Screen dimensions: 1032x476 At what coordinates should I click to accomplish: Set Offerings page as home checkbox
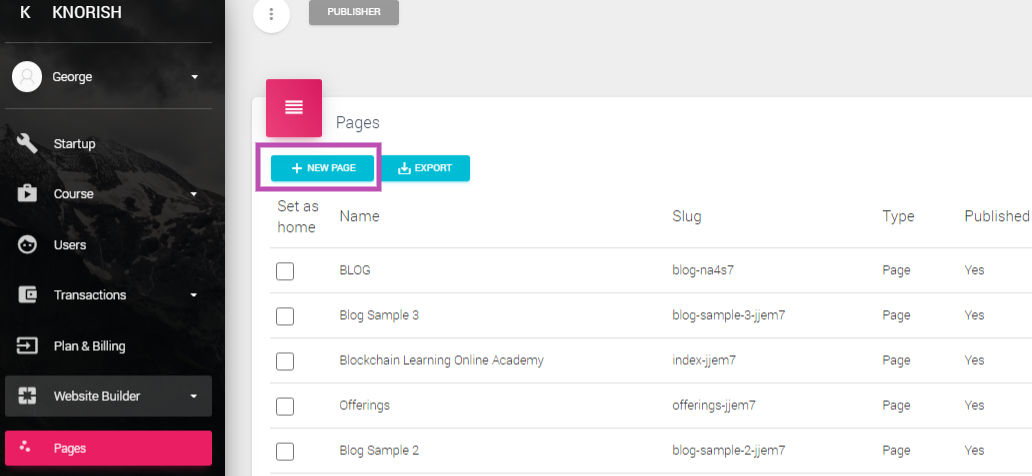pyautogui.click(x=285, y=406)
